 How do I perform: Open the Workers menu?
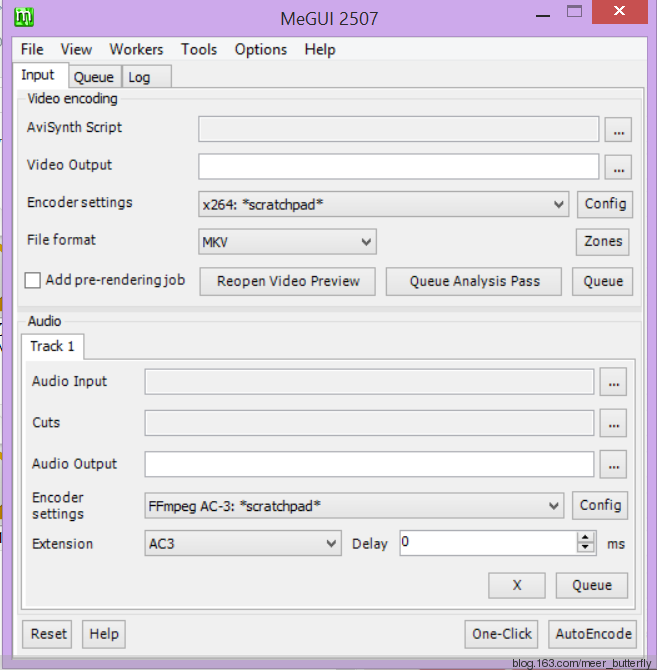136,50
